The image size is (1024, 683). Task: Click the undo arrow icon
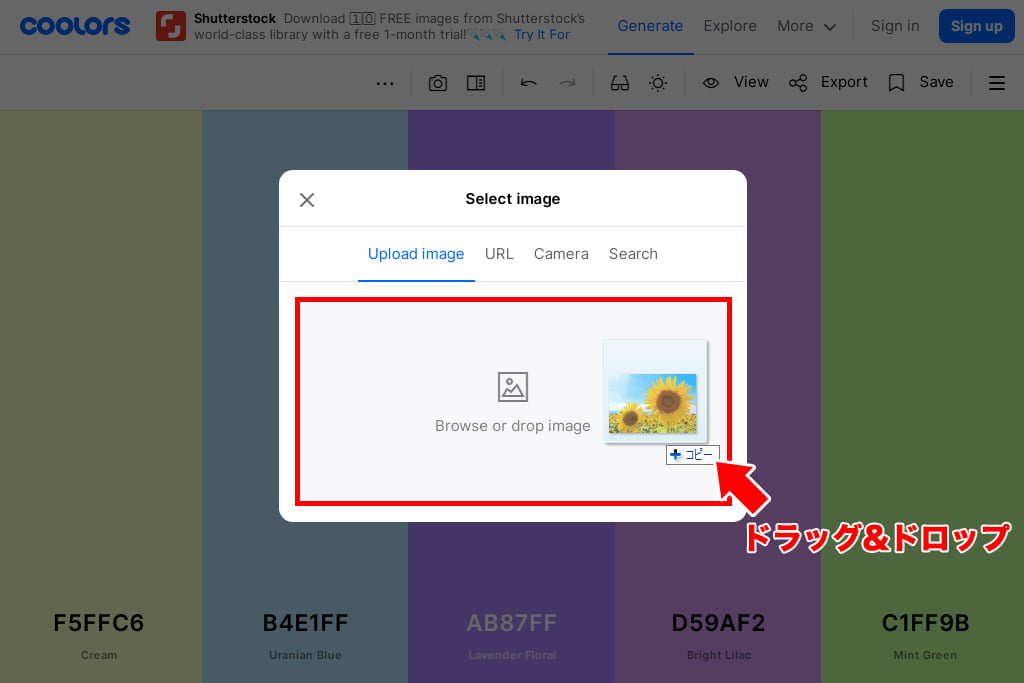[529, 83]
